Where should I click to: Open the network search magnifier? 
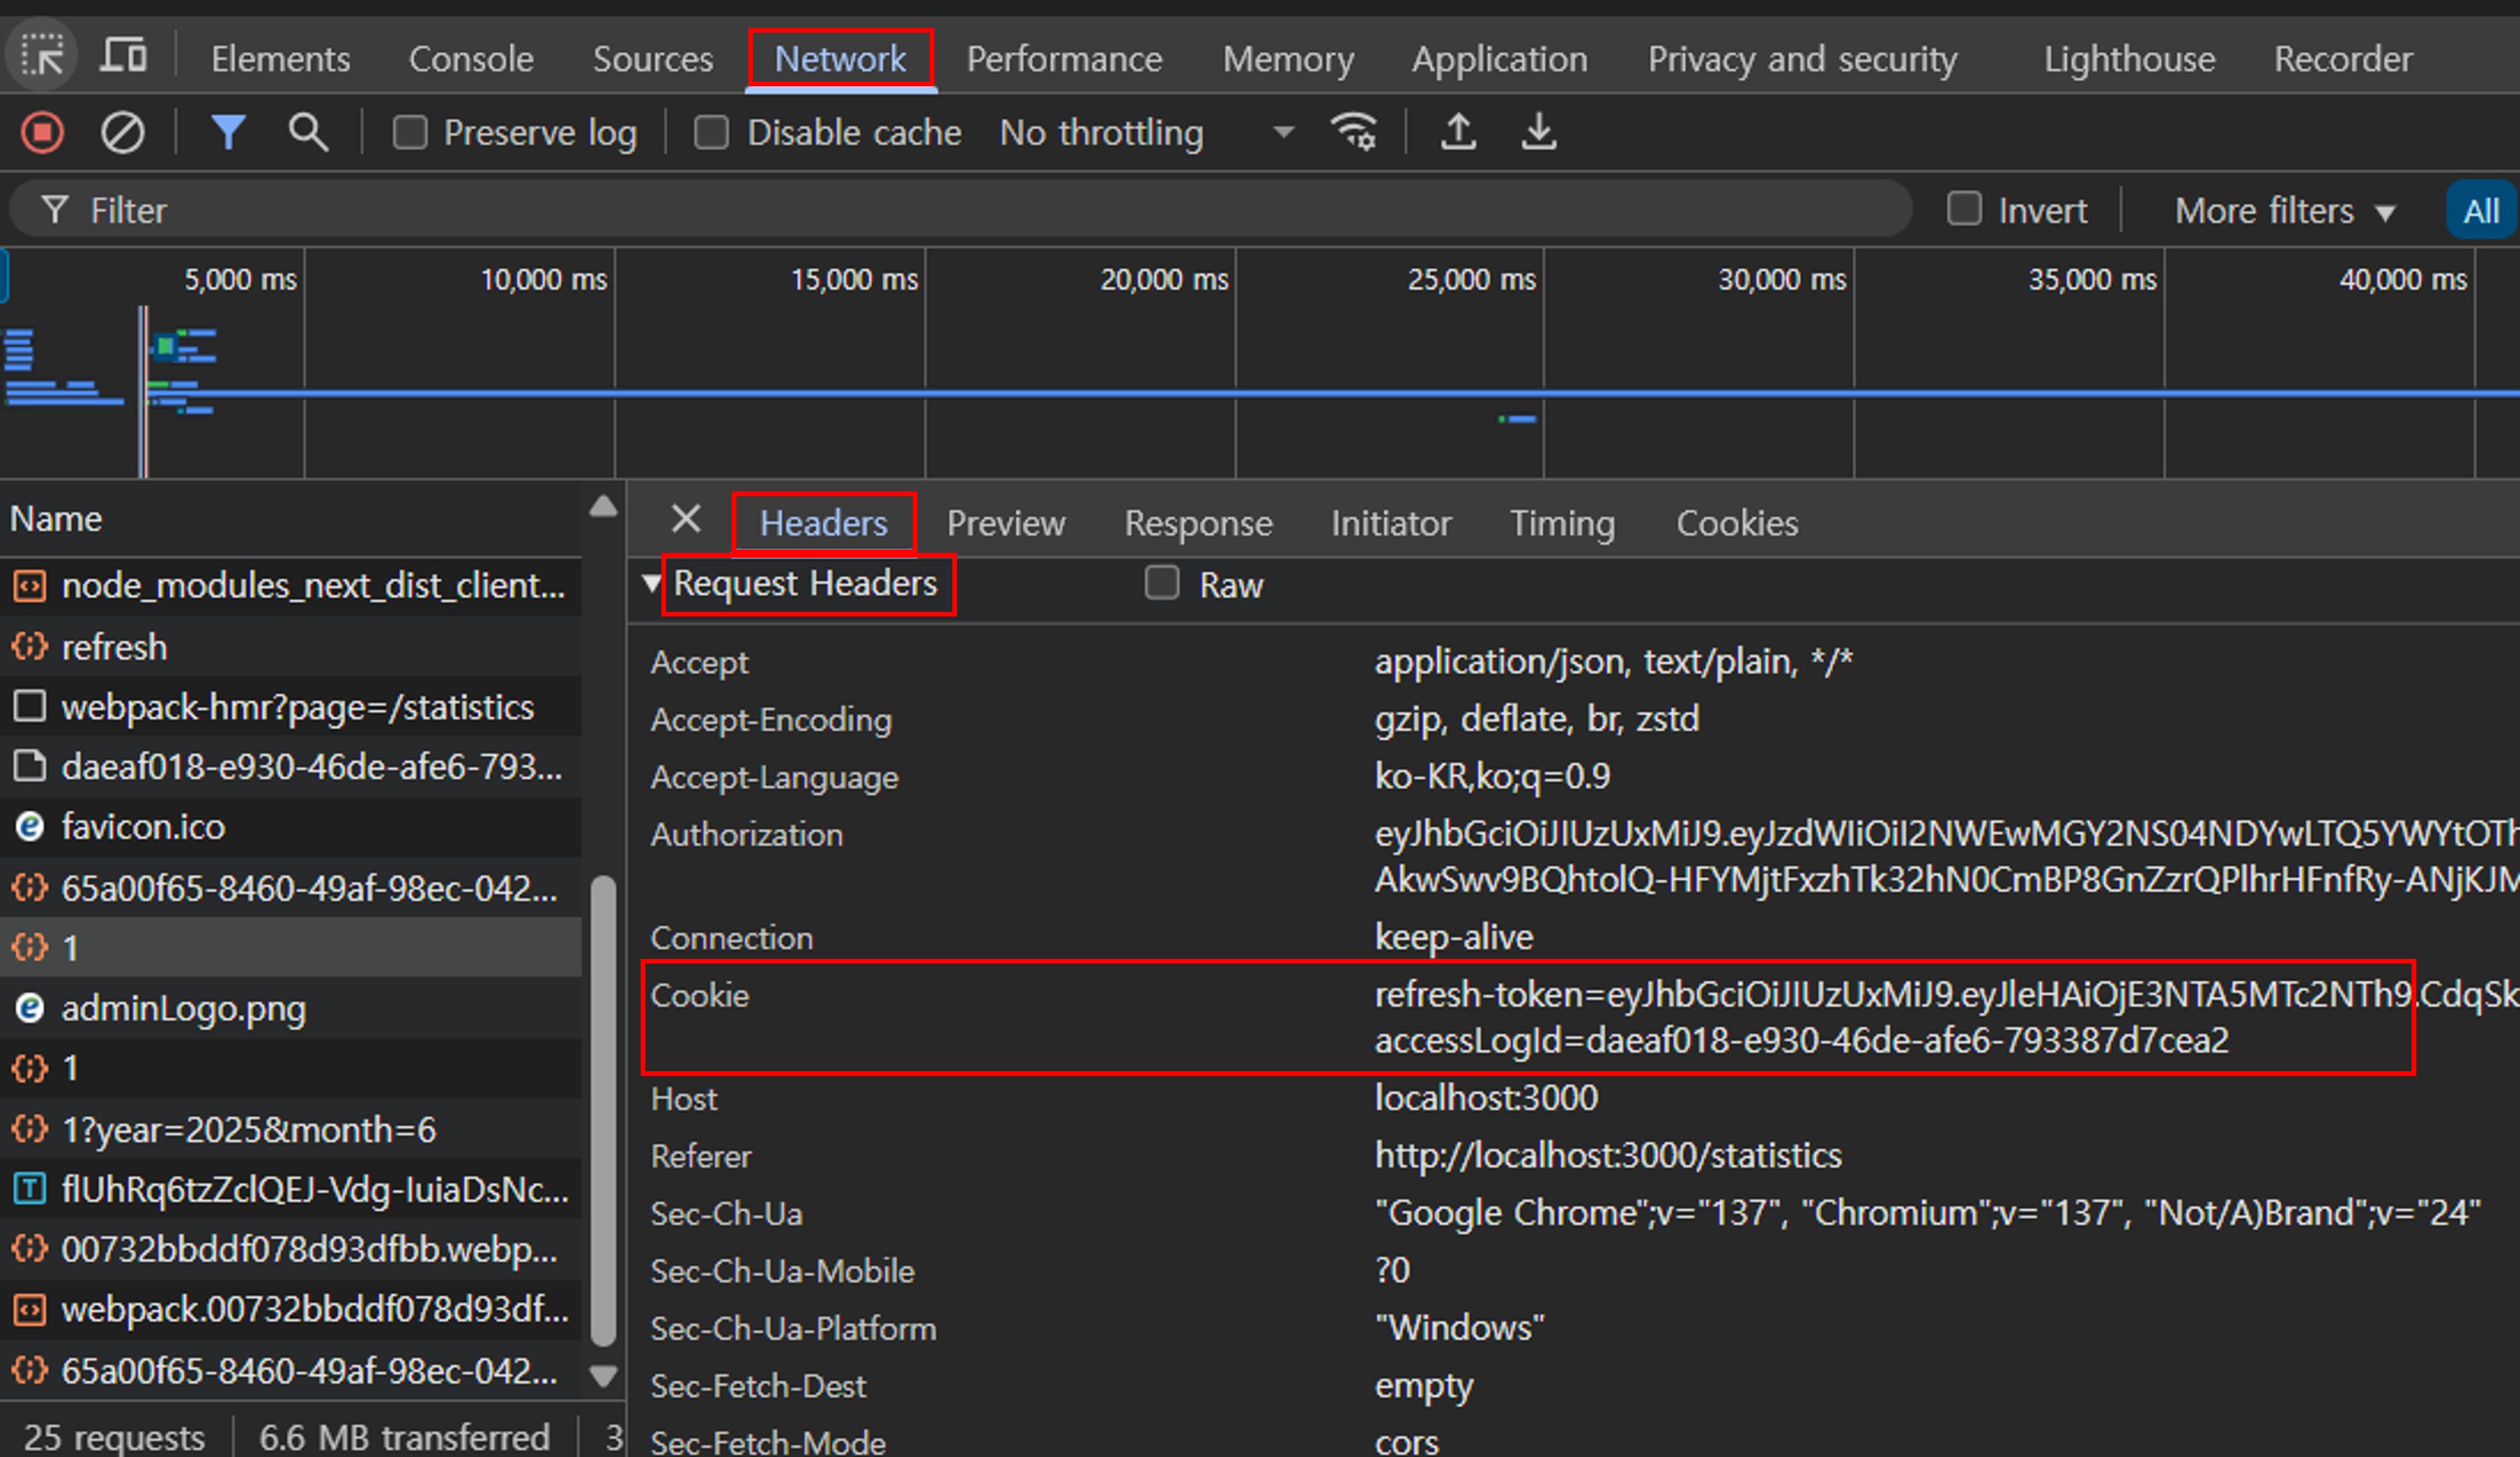[308, 132]
